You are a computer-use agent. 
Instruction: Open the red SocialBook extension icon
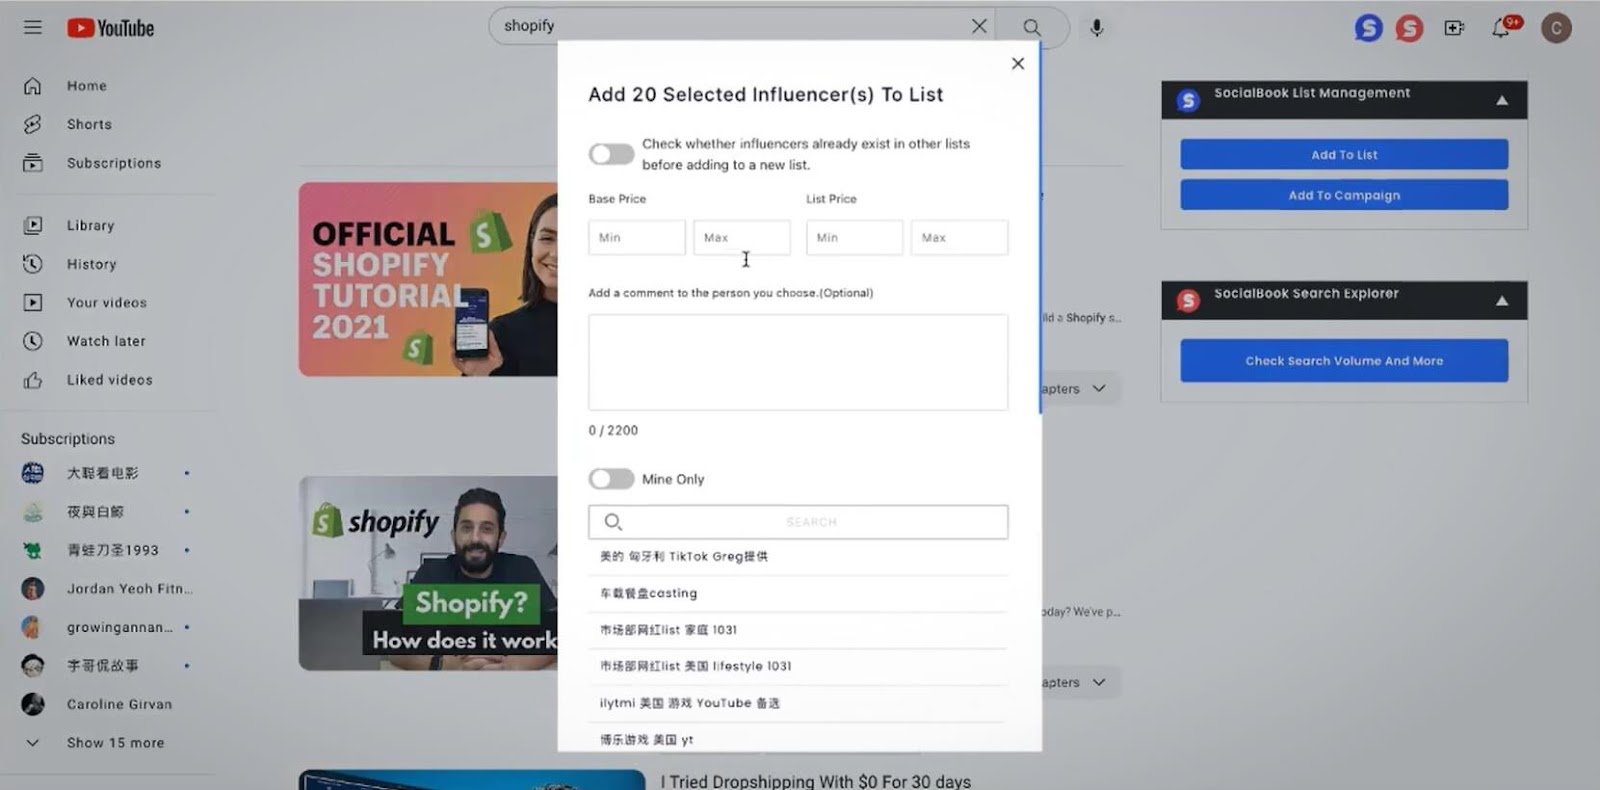[1409, 28]
